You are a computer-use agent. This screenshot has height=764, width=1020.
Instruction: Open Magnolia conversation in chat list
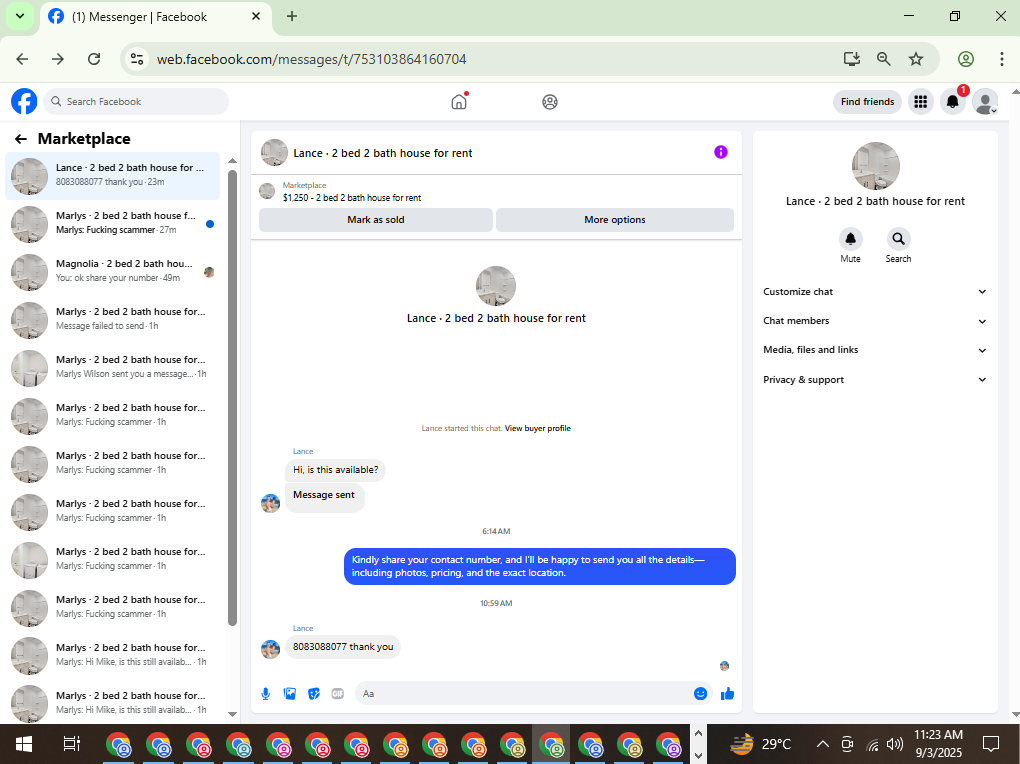click(x=113, y=272)
